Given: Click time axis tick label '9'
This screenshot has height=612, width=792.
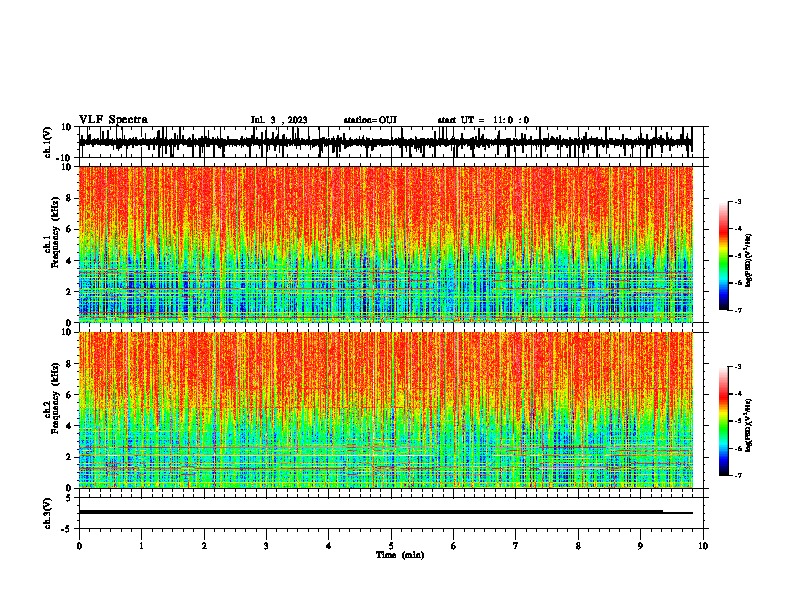Looking at the screenshot, I should (x=640, y=546).
